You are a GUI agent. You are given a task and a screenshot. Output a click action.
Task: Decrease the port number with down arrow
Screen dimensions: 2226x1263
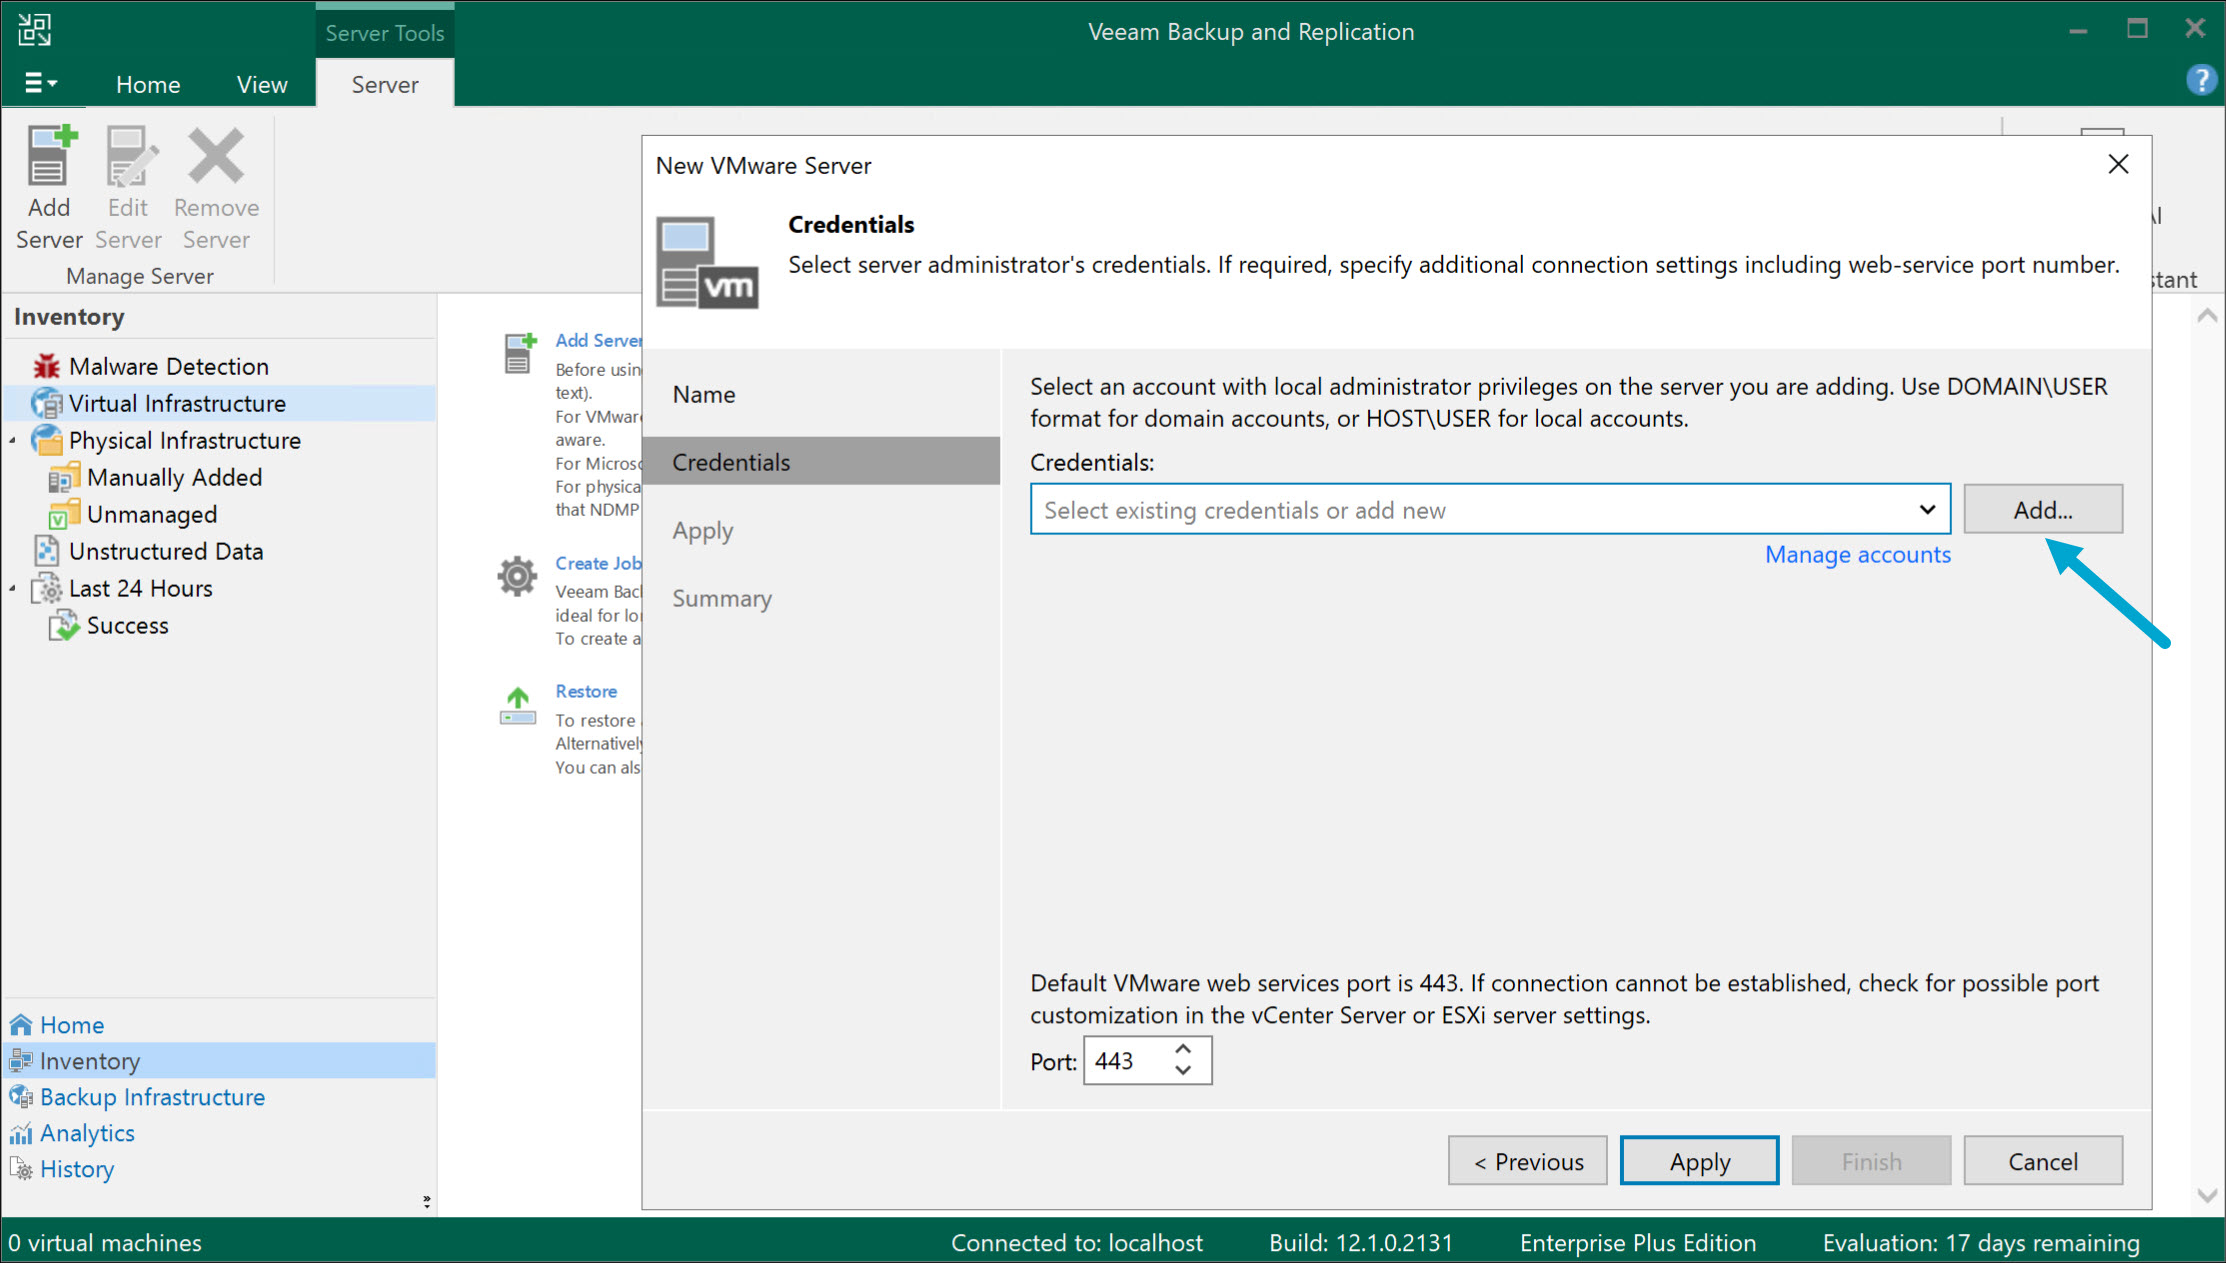click(1183, 1071)
